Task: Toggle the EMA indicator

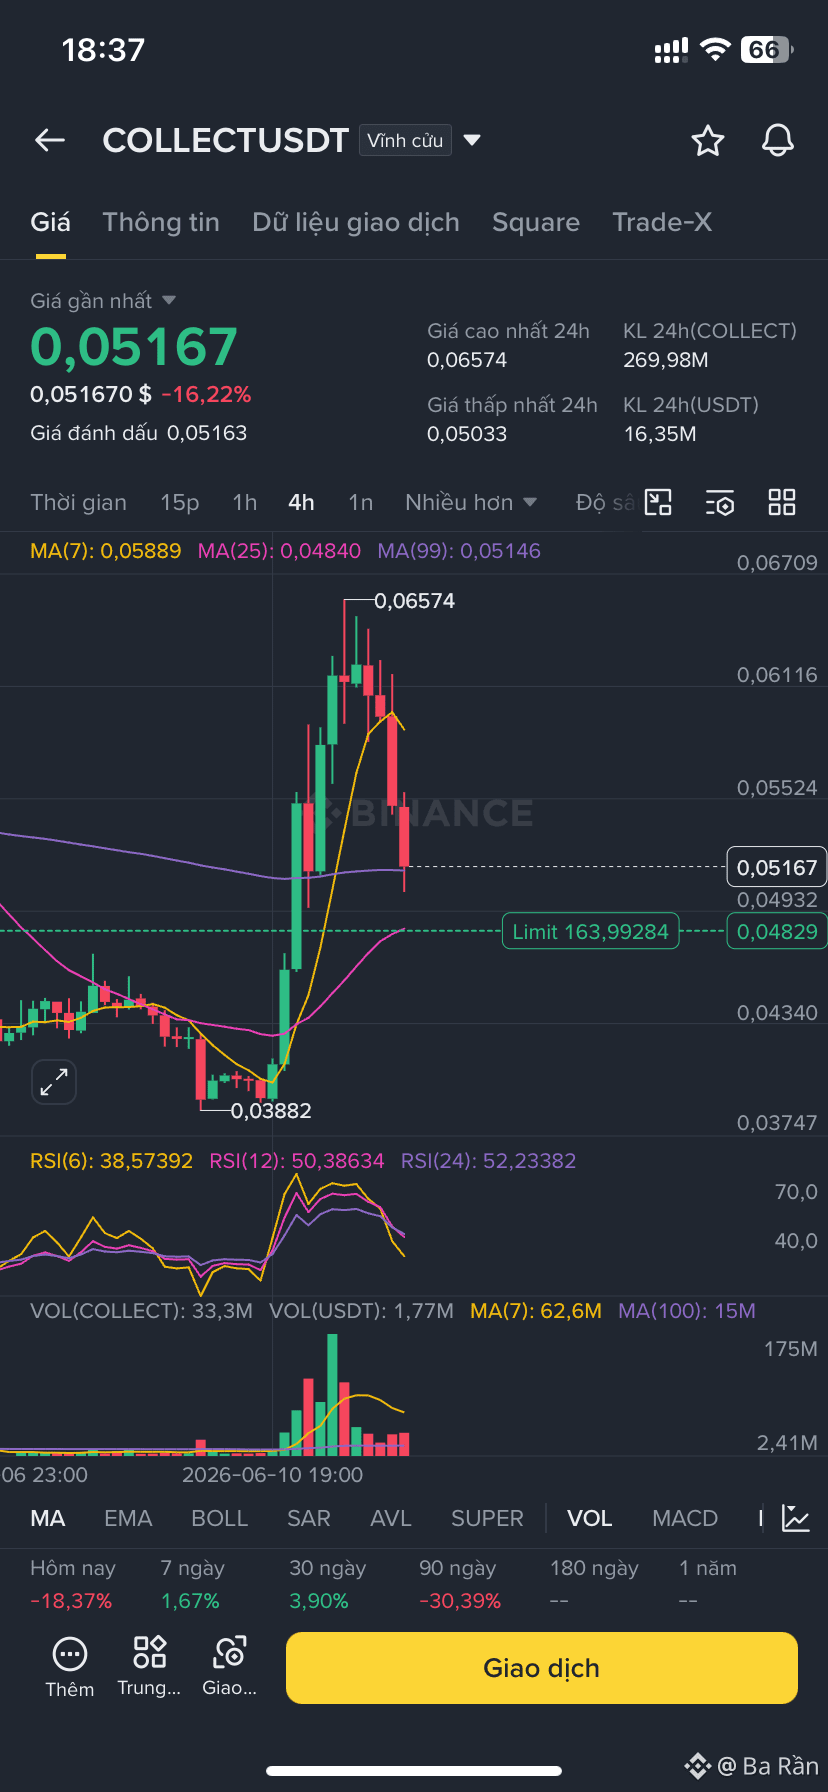Action: (128, 1518)
